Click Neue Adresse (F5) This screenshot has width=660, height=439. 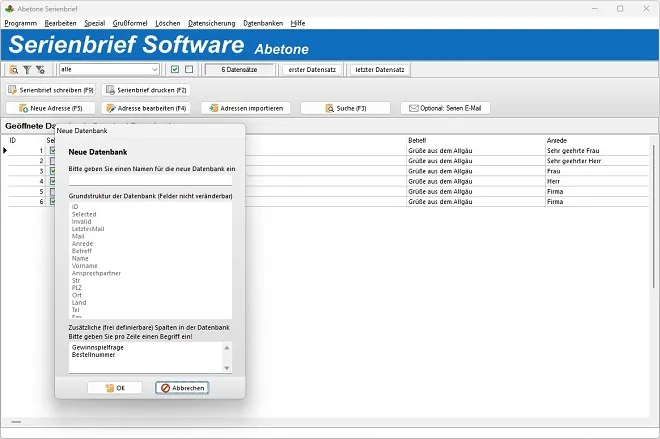(51, 108)
